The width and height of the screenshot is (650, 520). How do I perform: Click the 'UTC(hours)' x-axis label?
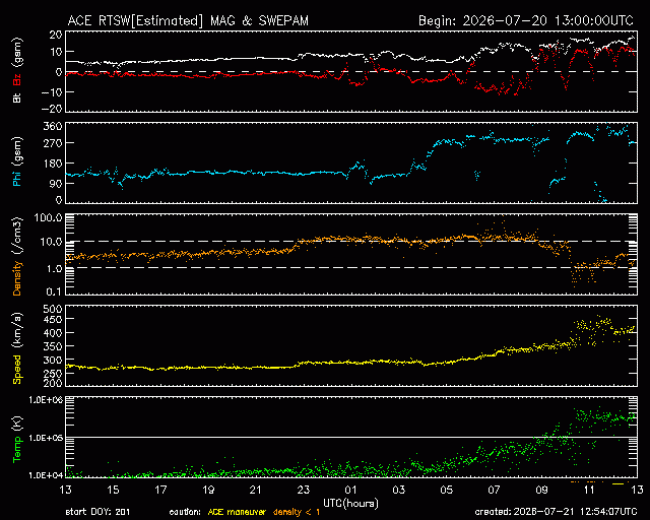click(x=351, y=504)
